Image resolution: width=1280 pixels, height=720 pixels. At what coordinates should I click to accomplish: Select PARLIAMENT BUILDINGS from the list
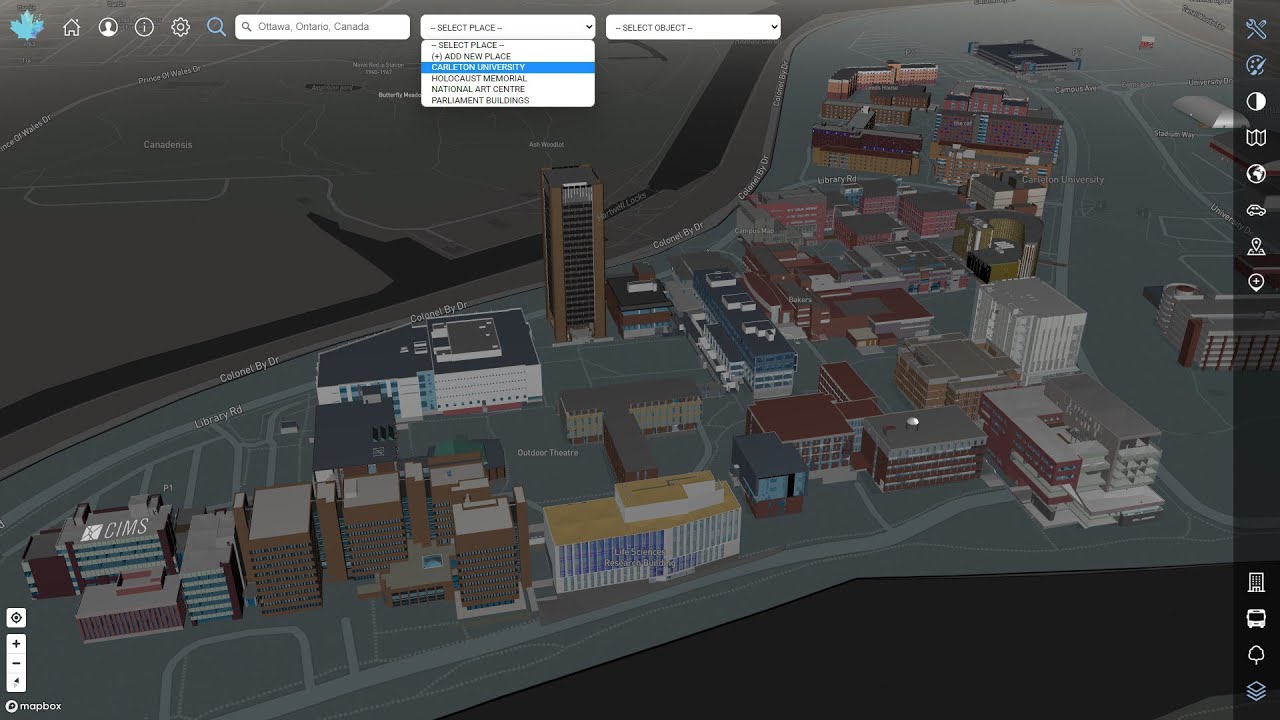(x=508, y=100)
